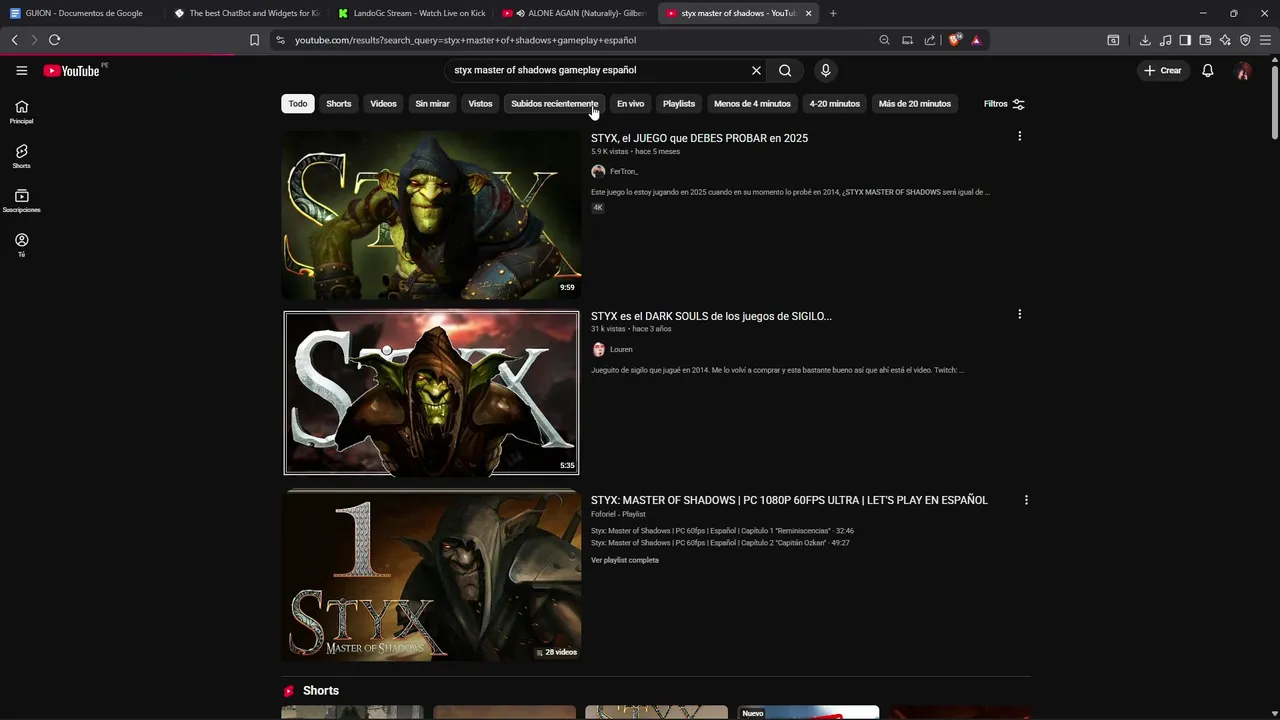Go to the YouTube home logo

(x=72, y=71)
